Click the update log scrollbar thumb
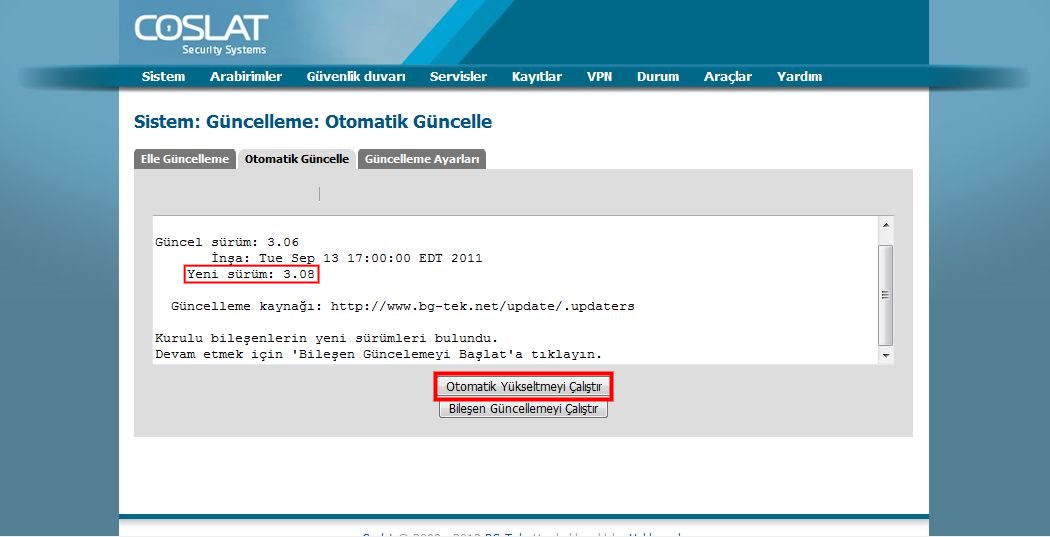This screenshot has width=1050, height=537. 886,295
